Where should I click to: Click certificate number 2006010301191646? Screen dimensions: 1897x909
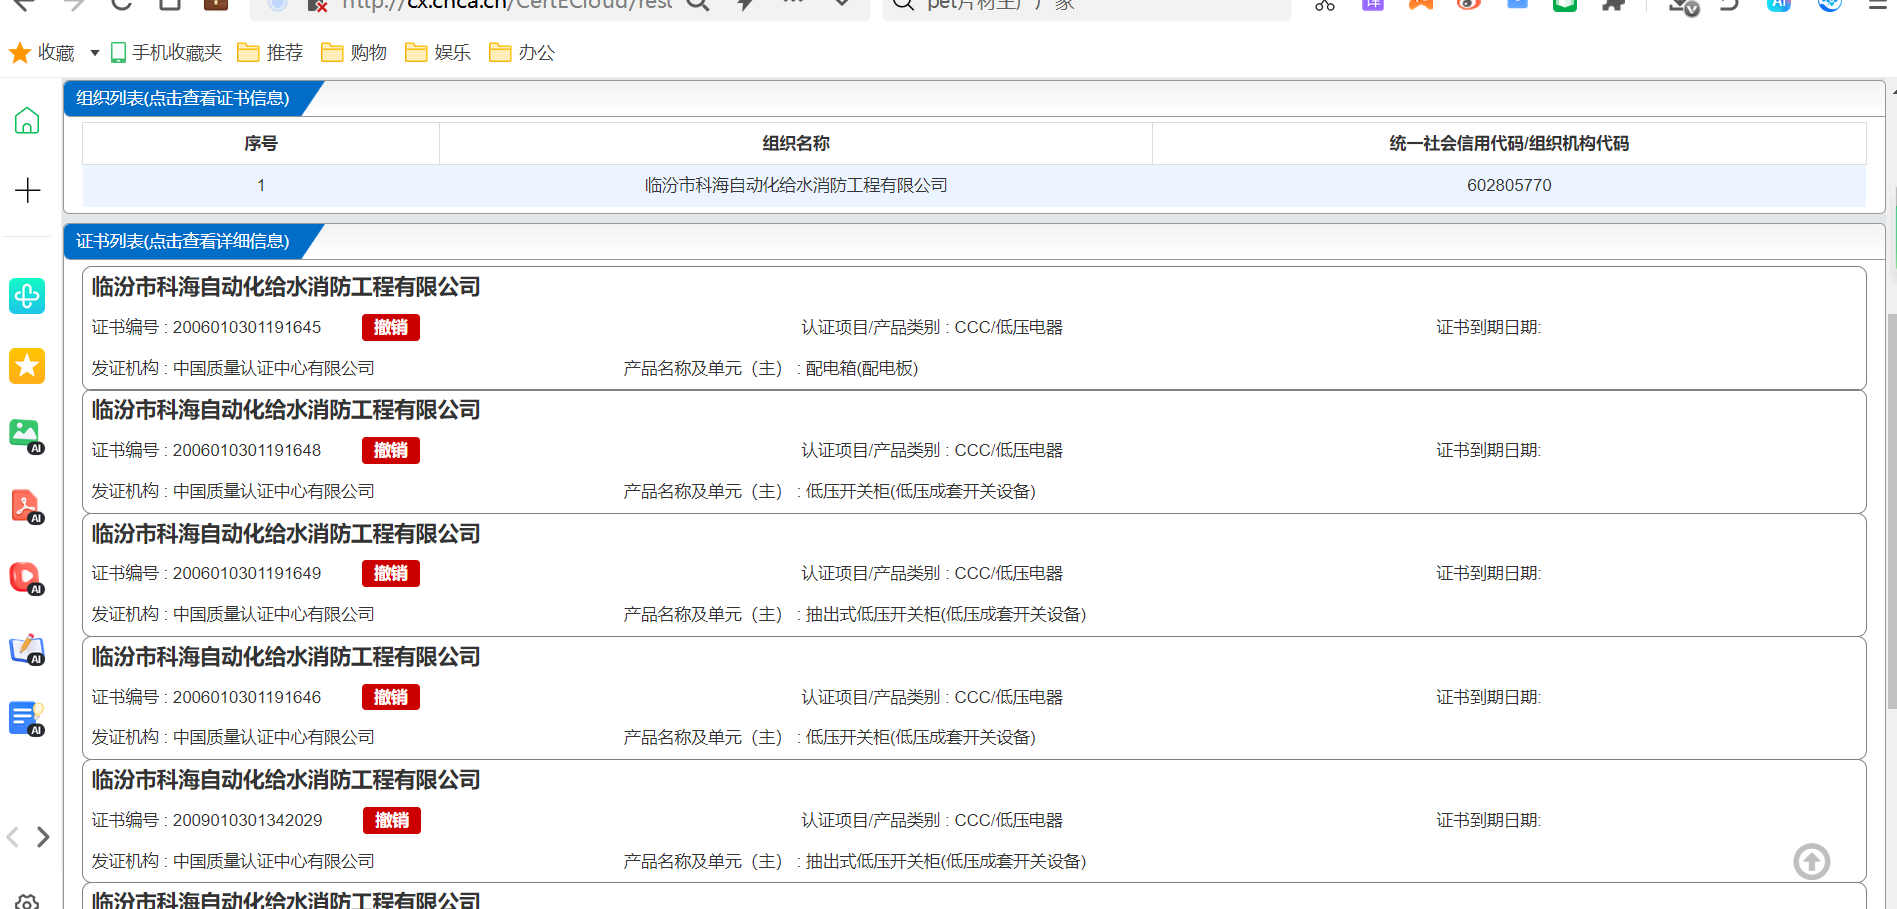tap(247, 697)
